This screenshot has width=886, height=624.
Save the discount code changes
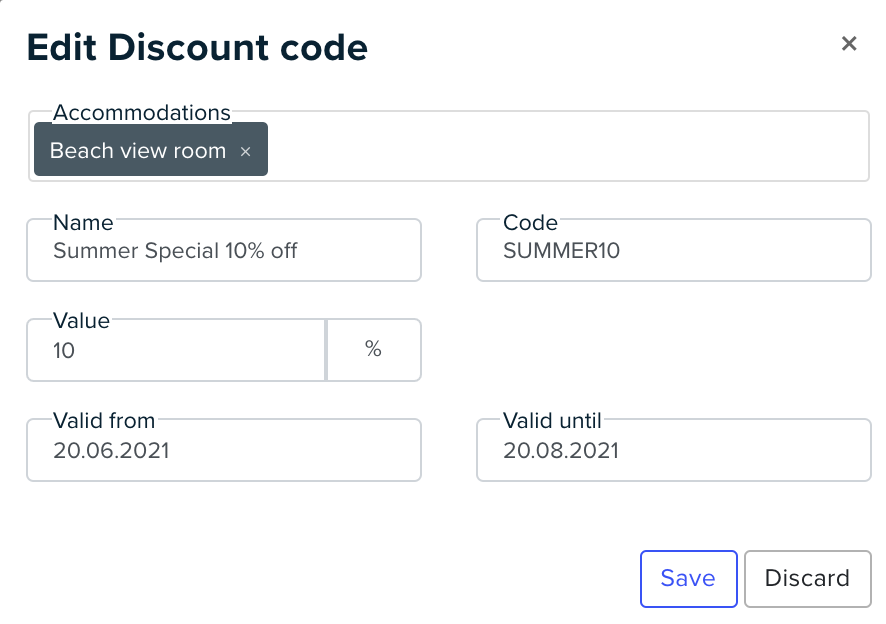pos(688,579)
